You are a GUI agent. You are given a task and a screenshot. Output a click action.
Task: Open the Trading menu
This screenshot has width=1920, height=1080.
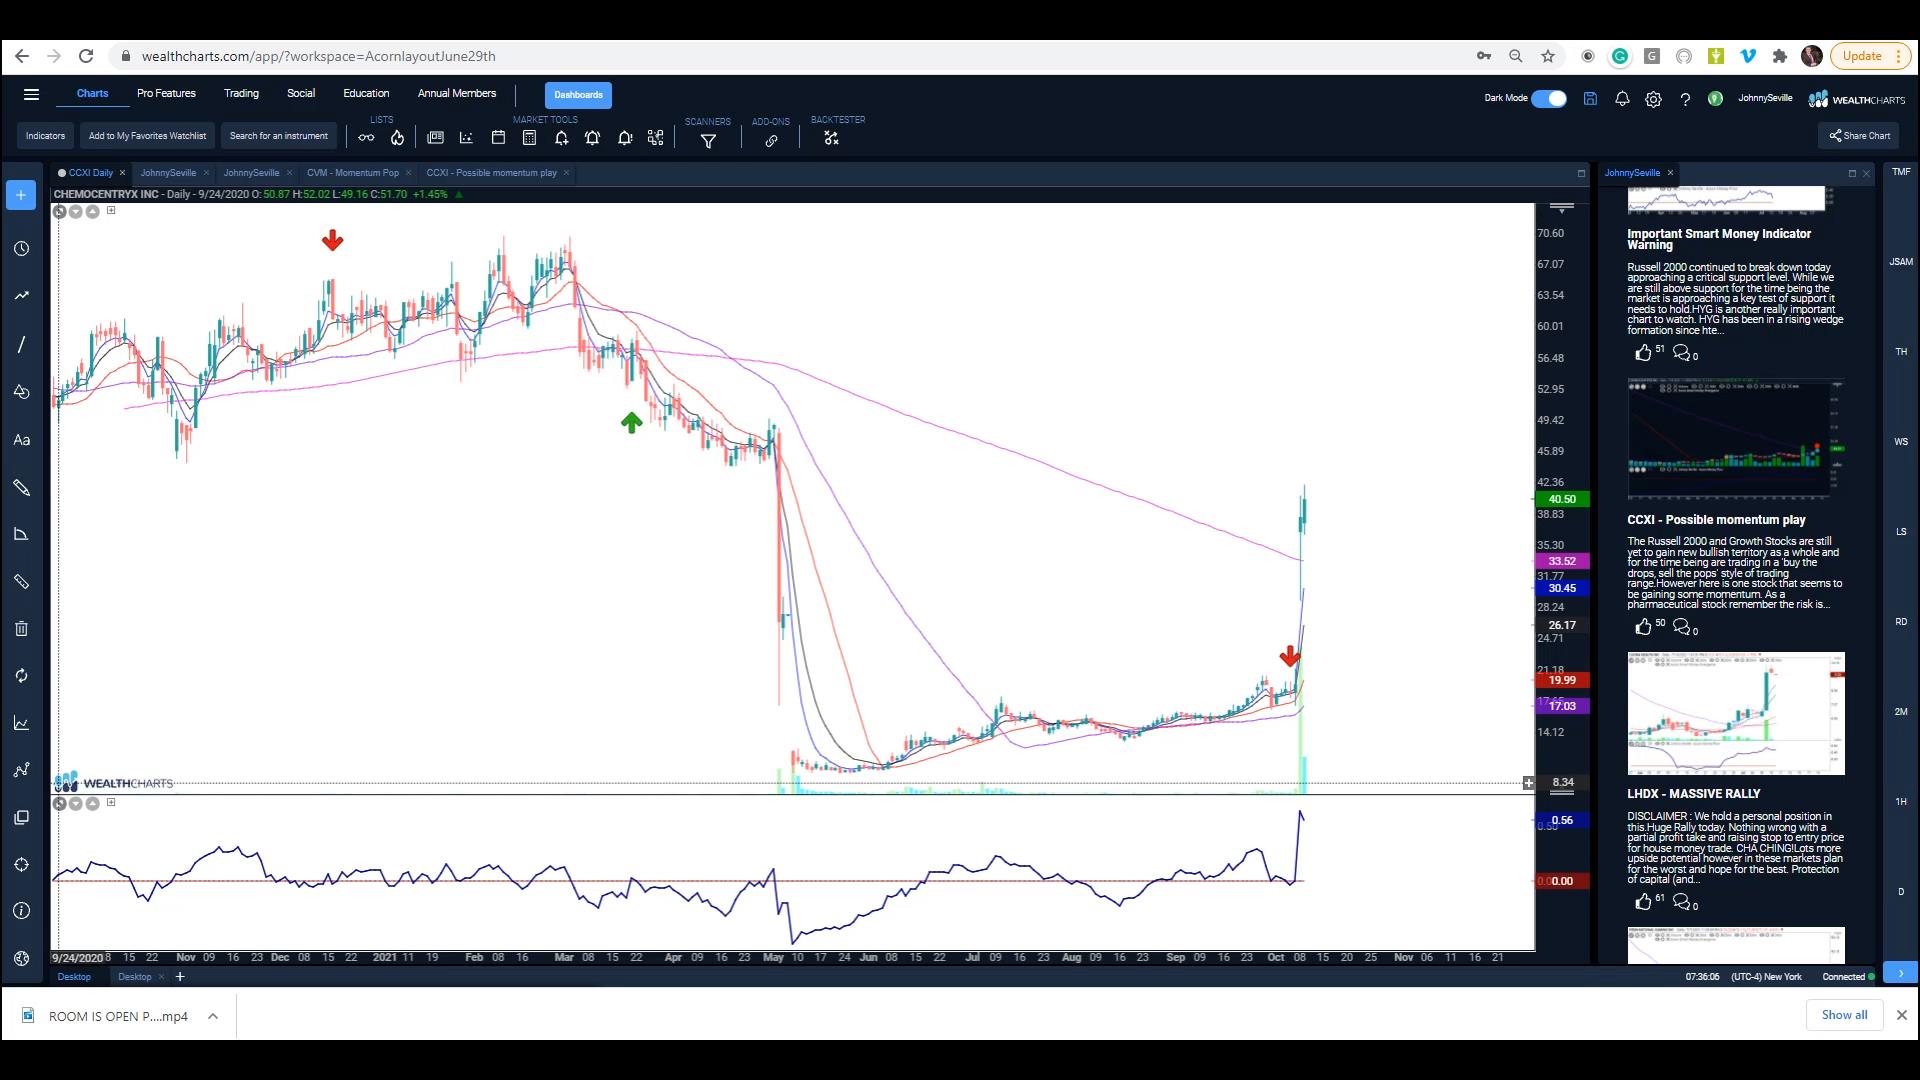click(x=241, y=93)
